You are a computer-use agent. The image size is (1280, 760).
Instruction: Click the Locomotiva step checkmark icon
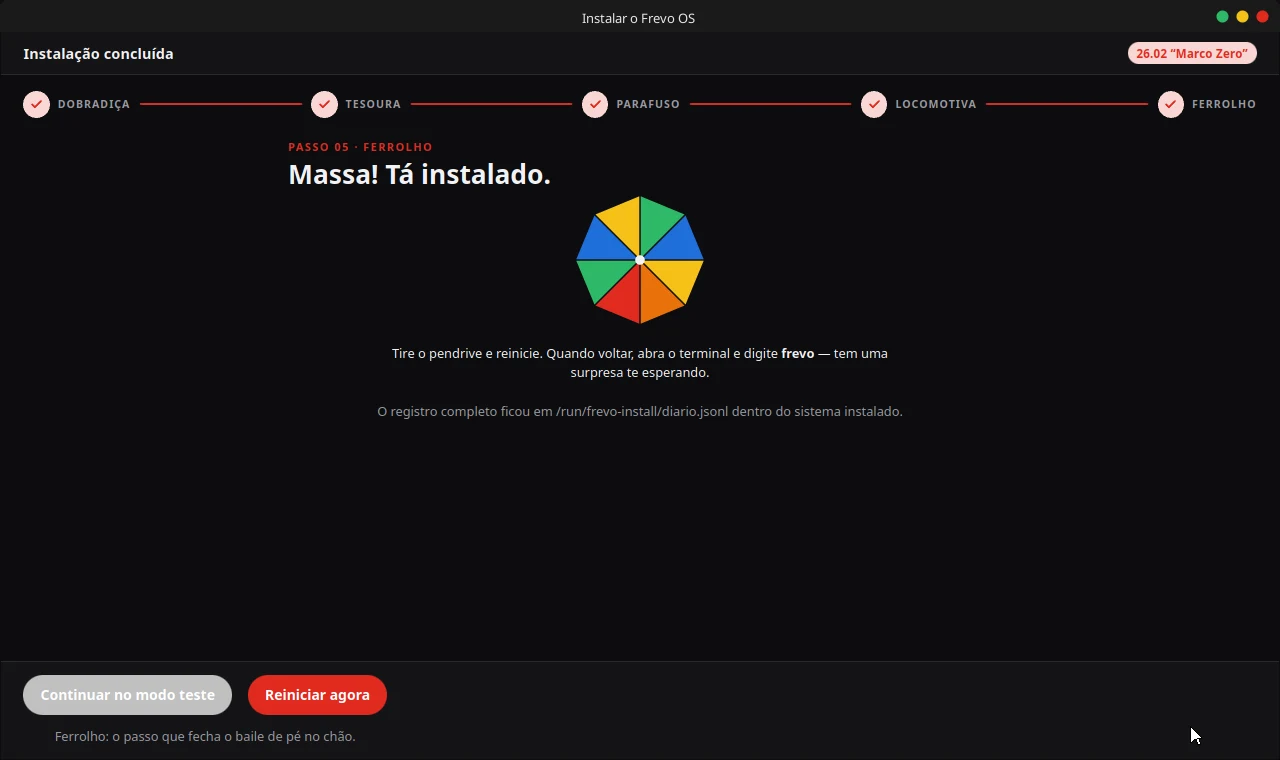pyautogui.click(x=874, y=104)
